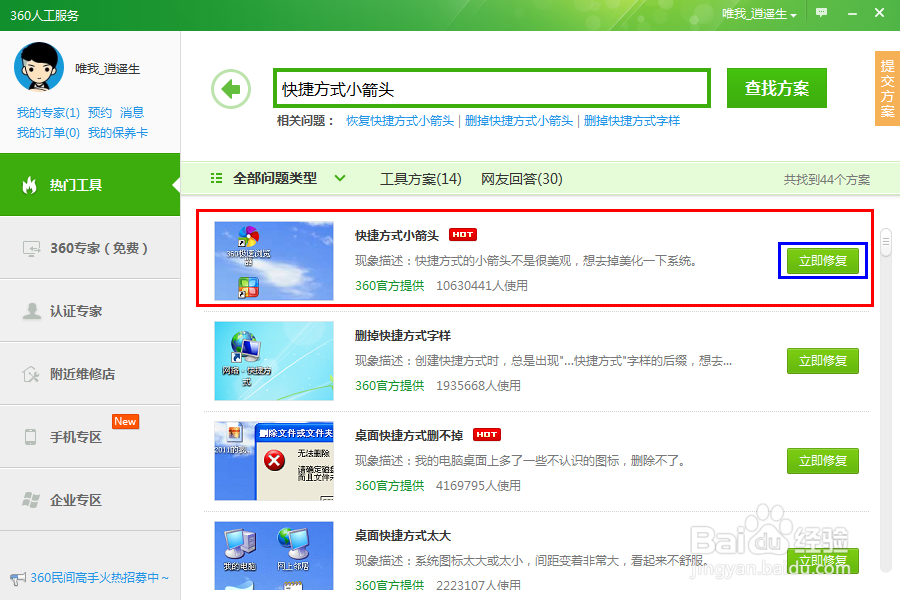Screen dimensions: 900x600
Task: Click the text 共找到44个方案
Action: coord(827,180)
